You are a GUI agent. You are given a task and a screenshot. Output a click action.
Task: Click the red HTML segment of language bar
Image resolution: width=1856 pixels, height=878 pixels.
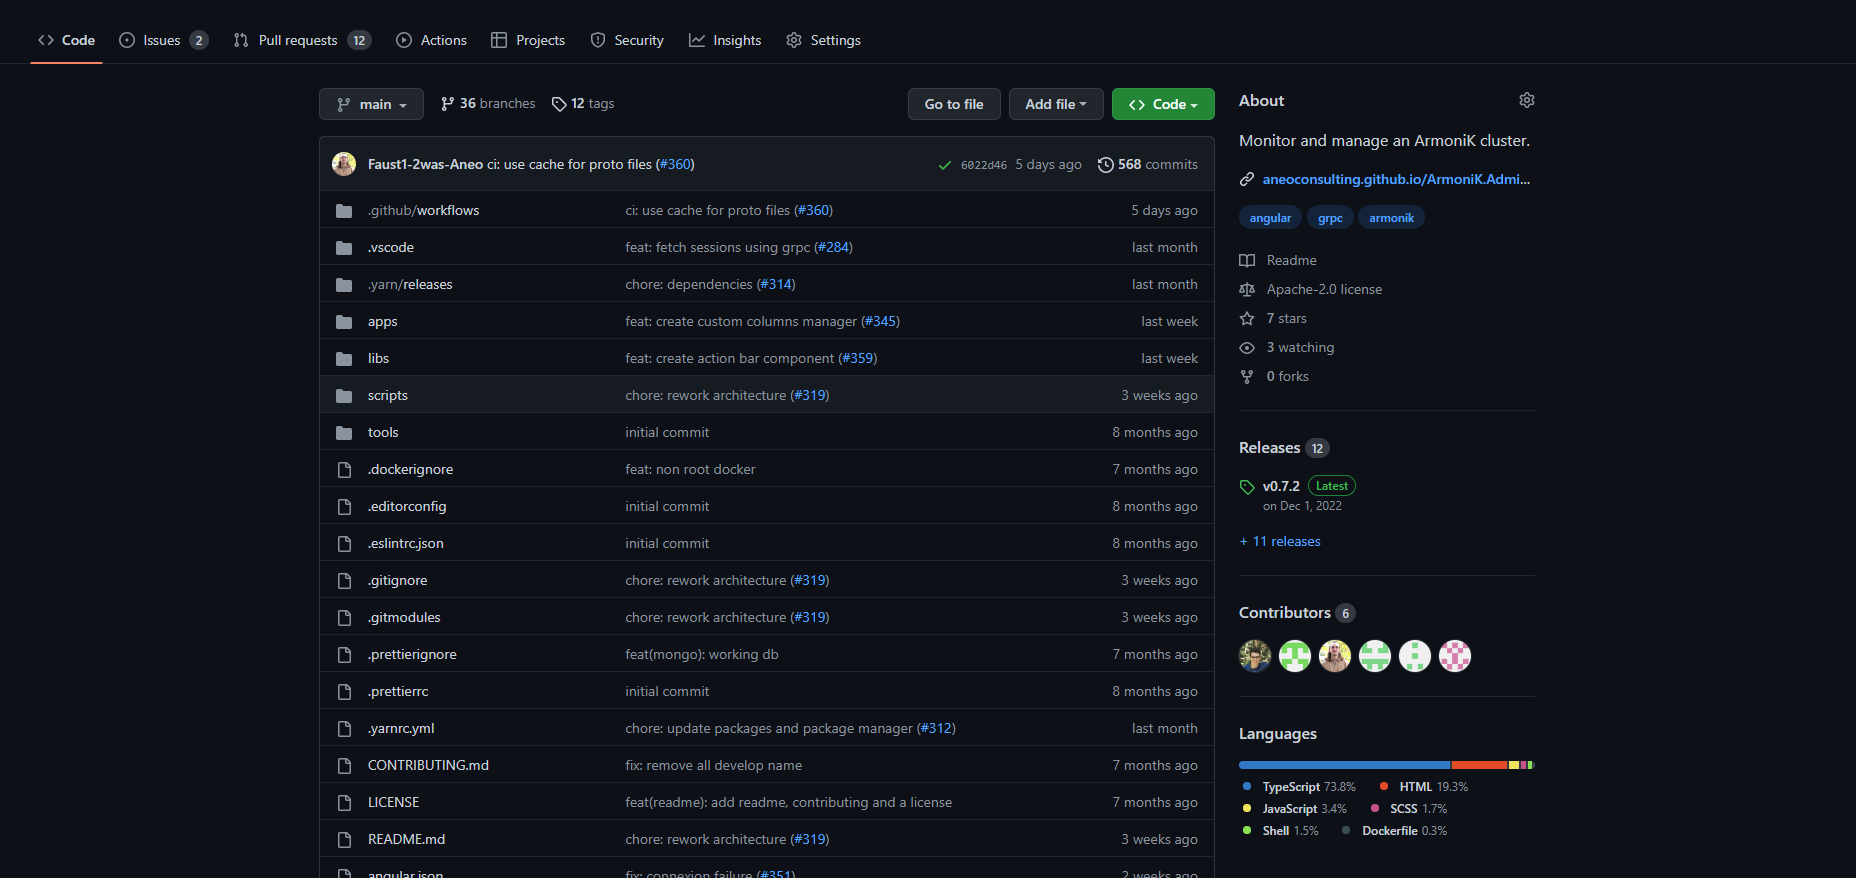pos(1479,765)
